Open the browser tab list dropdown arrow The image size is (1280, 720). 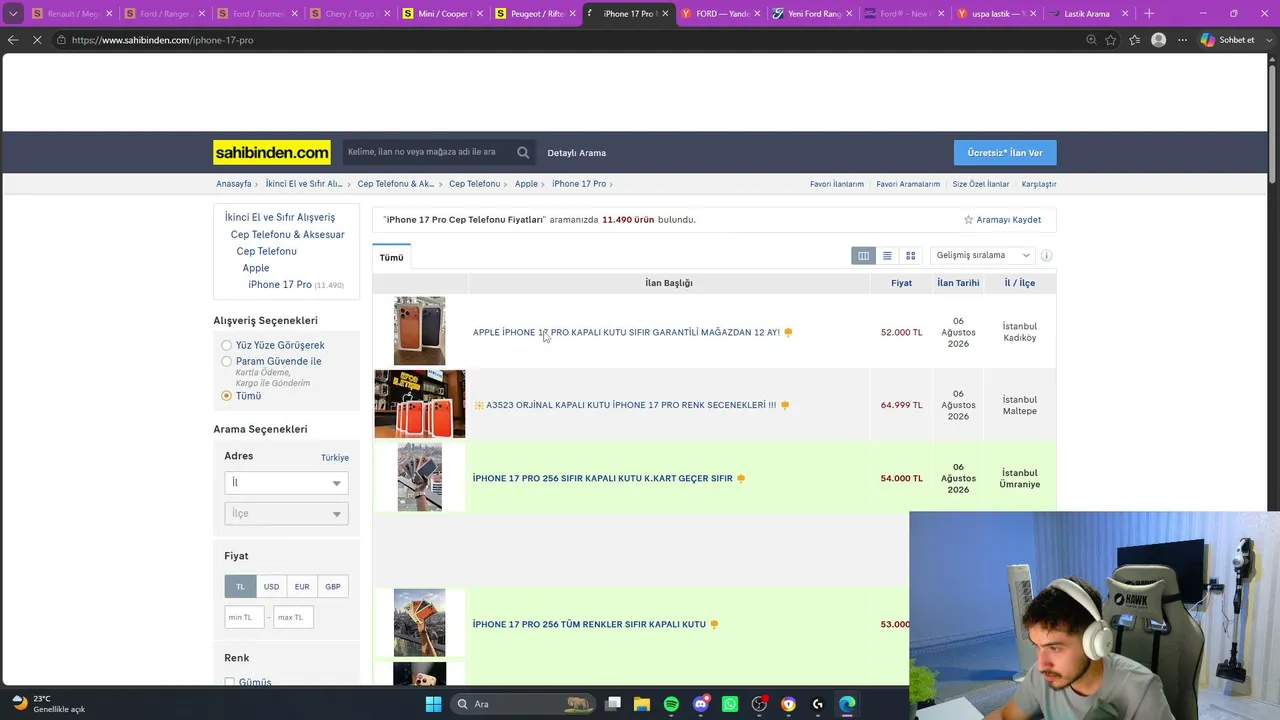point(13,14)
